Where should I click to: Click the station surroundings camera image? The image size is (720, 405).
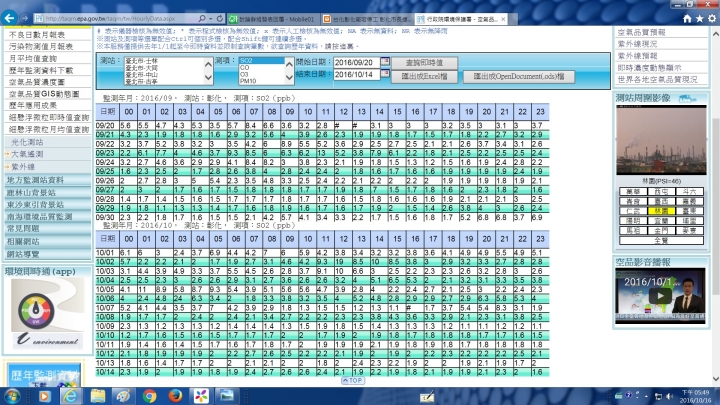point(661,140)
